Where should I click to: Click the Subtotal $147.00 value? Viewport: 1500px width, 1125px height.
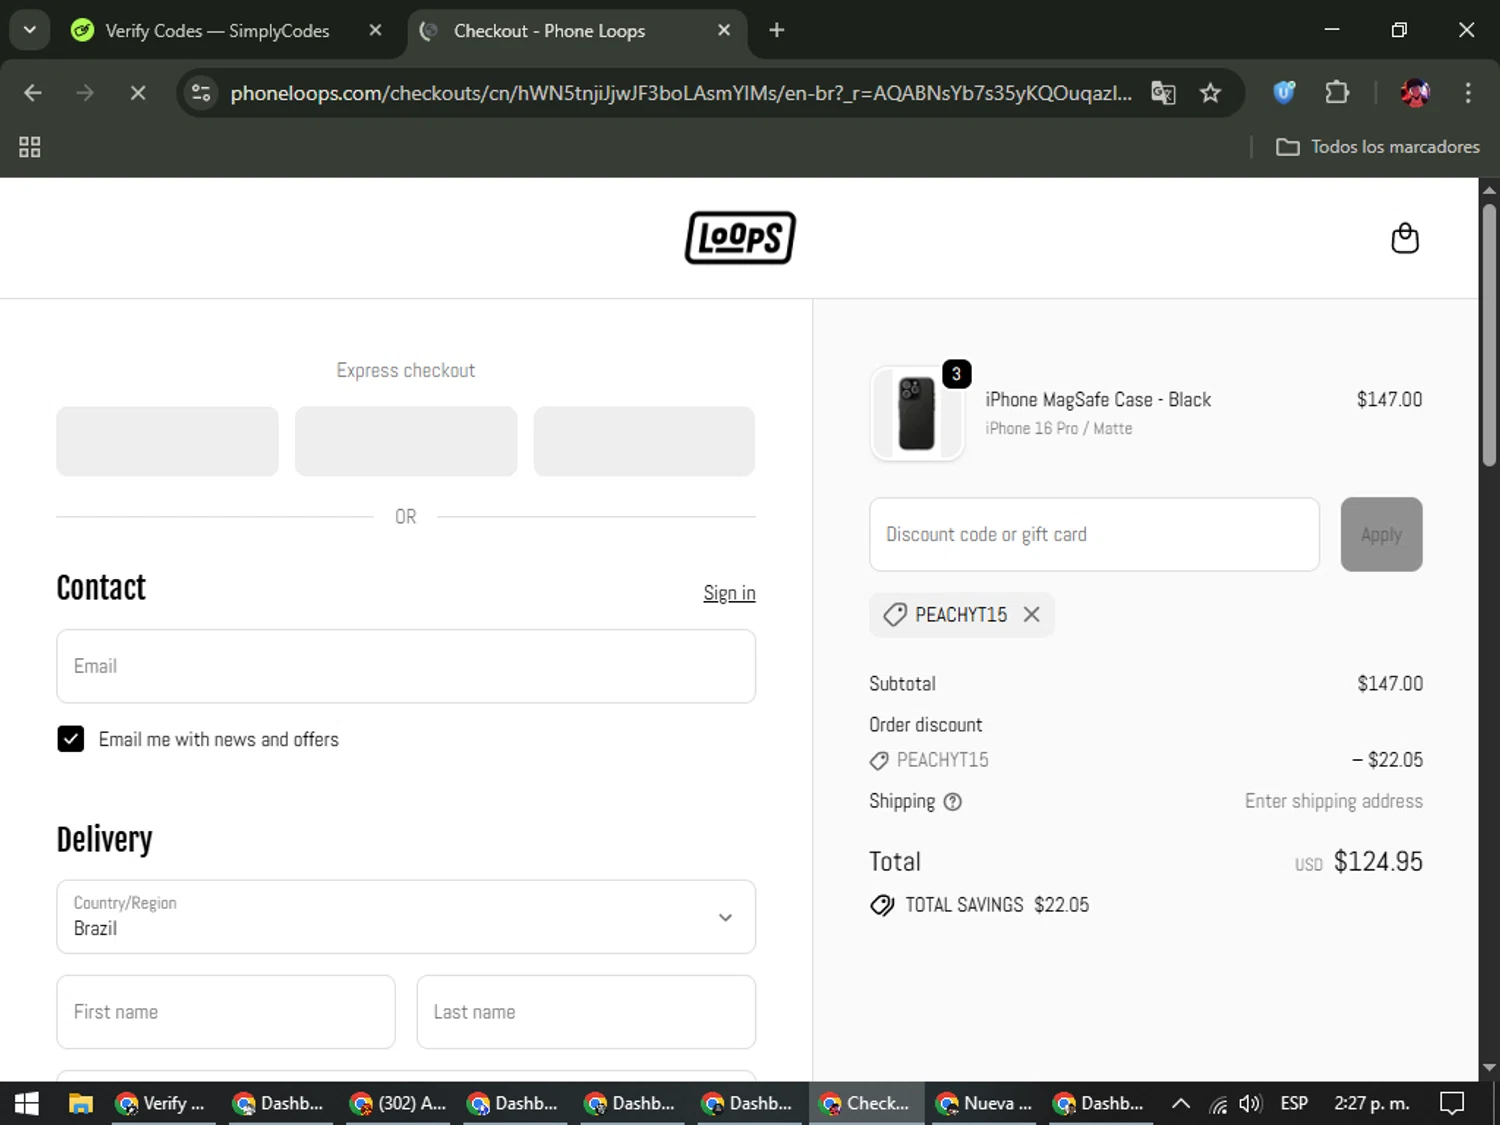coord(1390,684)
